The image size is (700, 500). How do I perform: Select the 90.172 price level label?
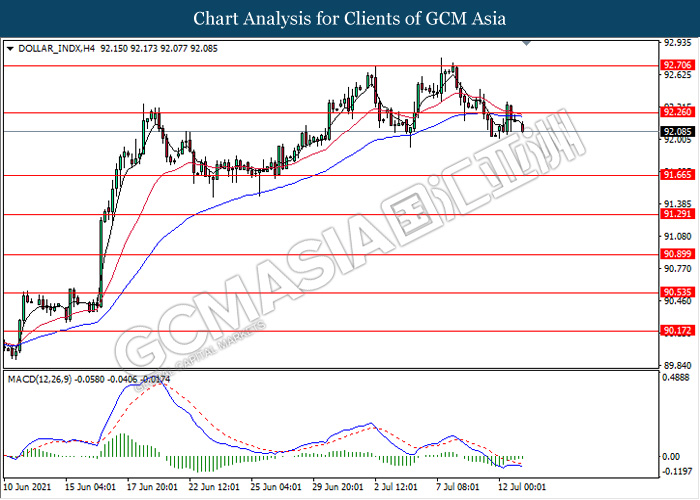677,331
